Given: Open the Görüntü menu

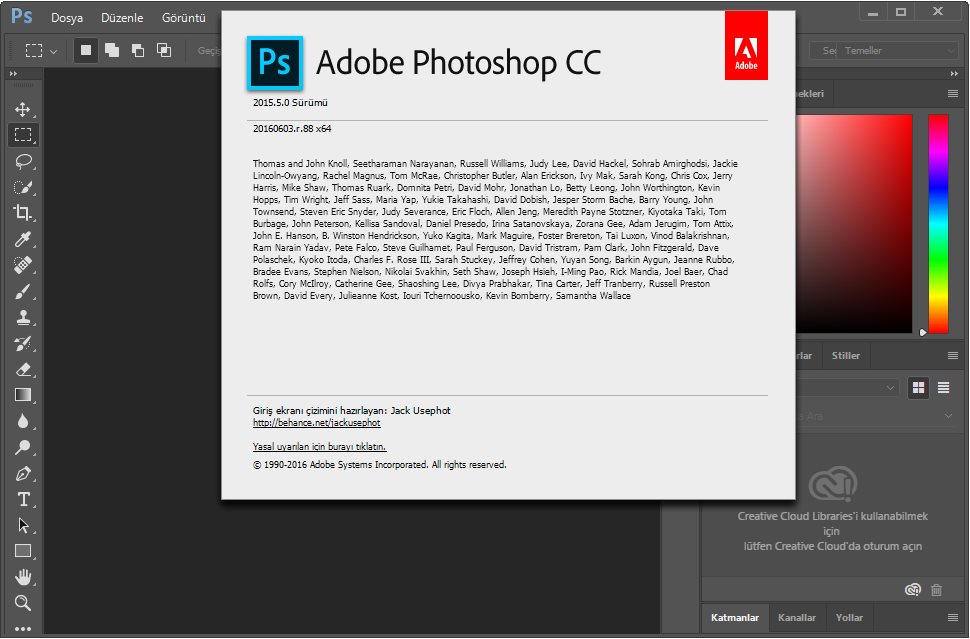Looking at the screenshot, I should [x=184, y=18].
